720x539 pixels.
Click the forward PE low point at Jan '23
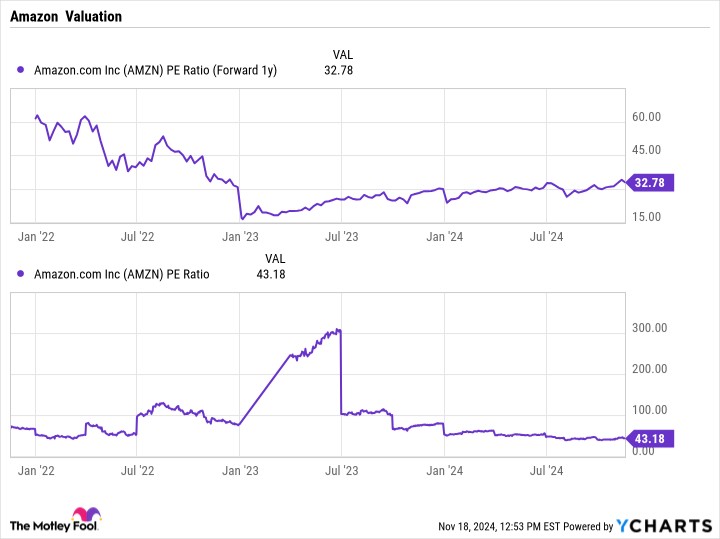(242, 219)
